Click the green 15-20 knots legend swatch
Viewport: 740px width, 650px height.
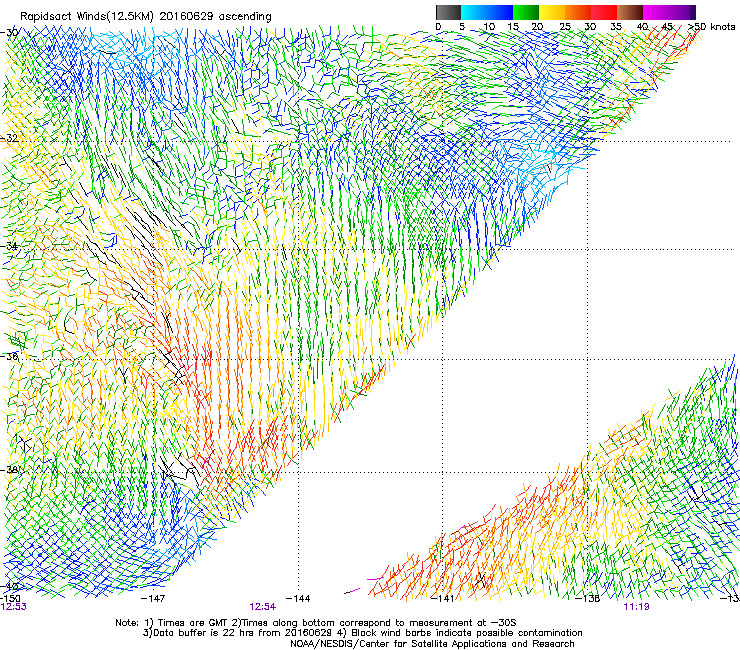(x=526, y=12)
